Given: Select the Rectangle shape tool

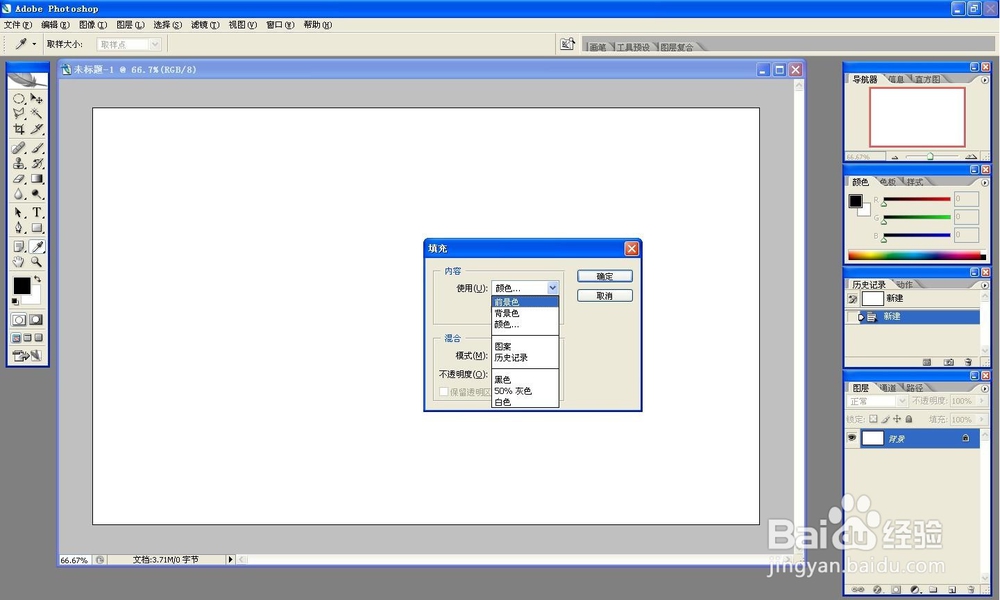Looking at the screenshot, I should coord(37,228).
